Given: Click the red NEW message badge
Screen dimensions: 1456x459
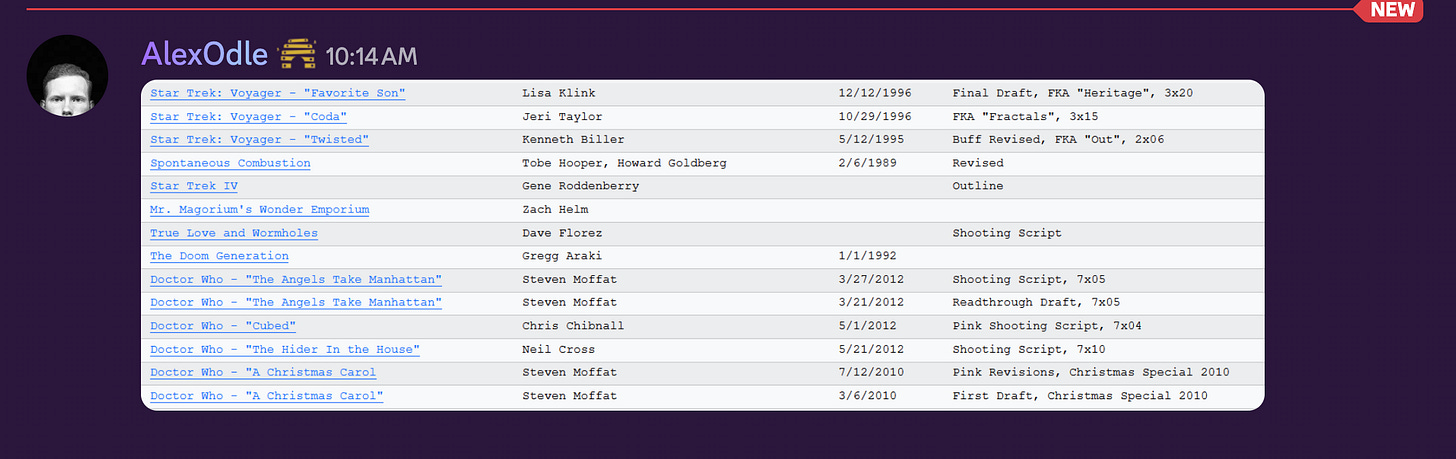Looking at the screenshot, I should pyautogui.click(x=1392, y=10).
